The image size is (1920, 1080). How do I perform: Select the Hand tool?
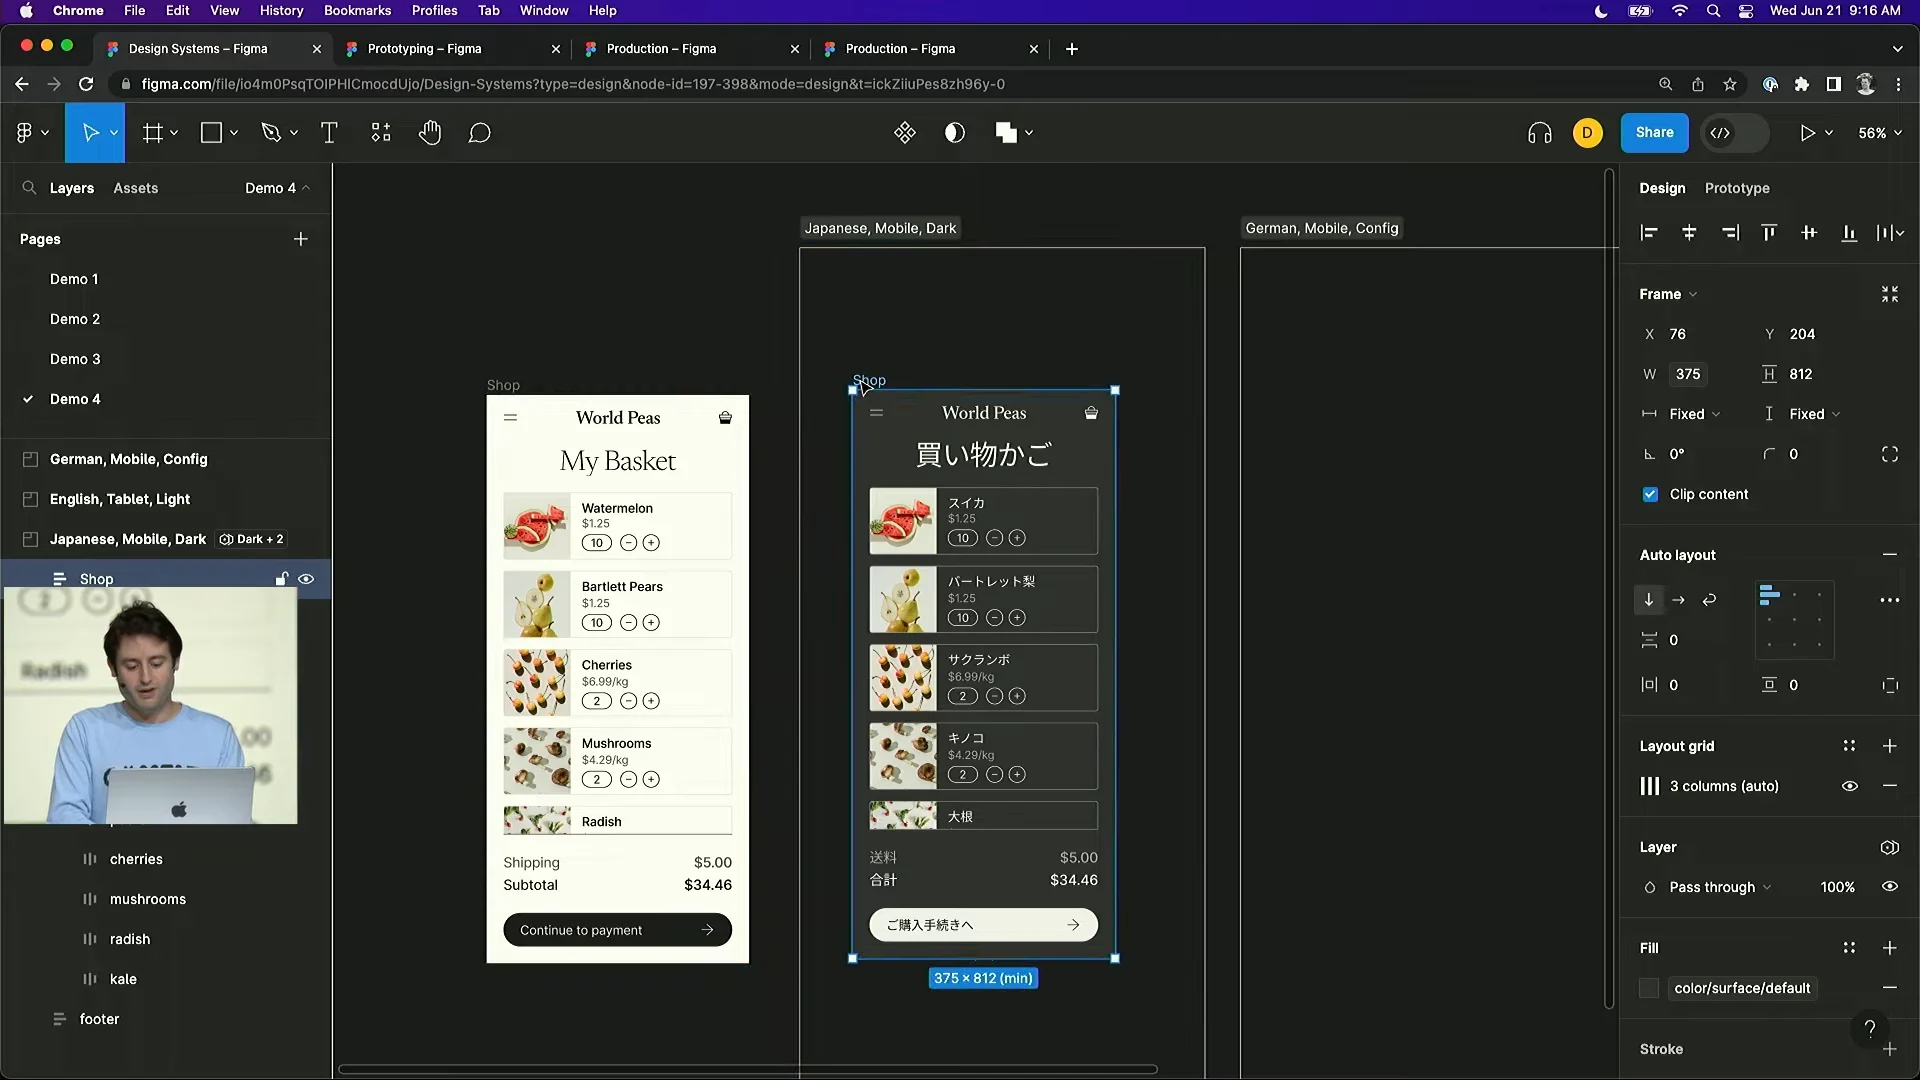pos(430,133)
